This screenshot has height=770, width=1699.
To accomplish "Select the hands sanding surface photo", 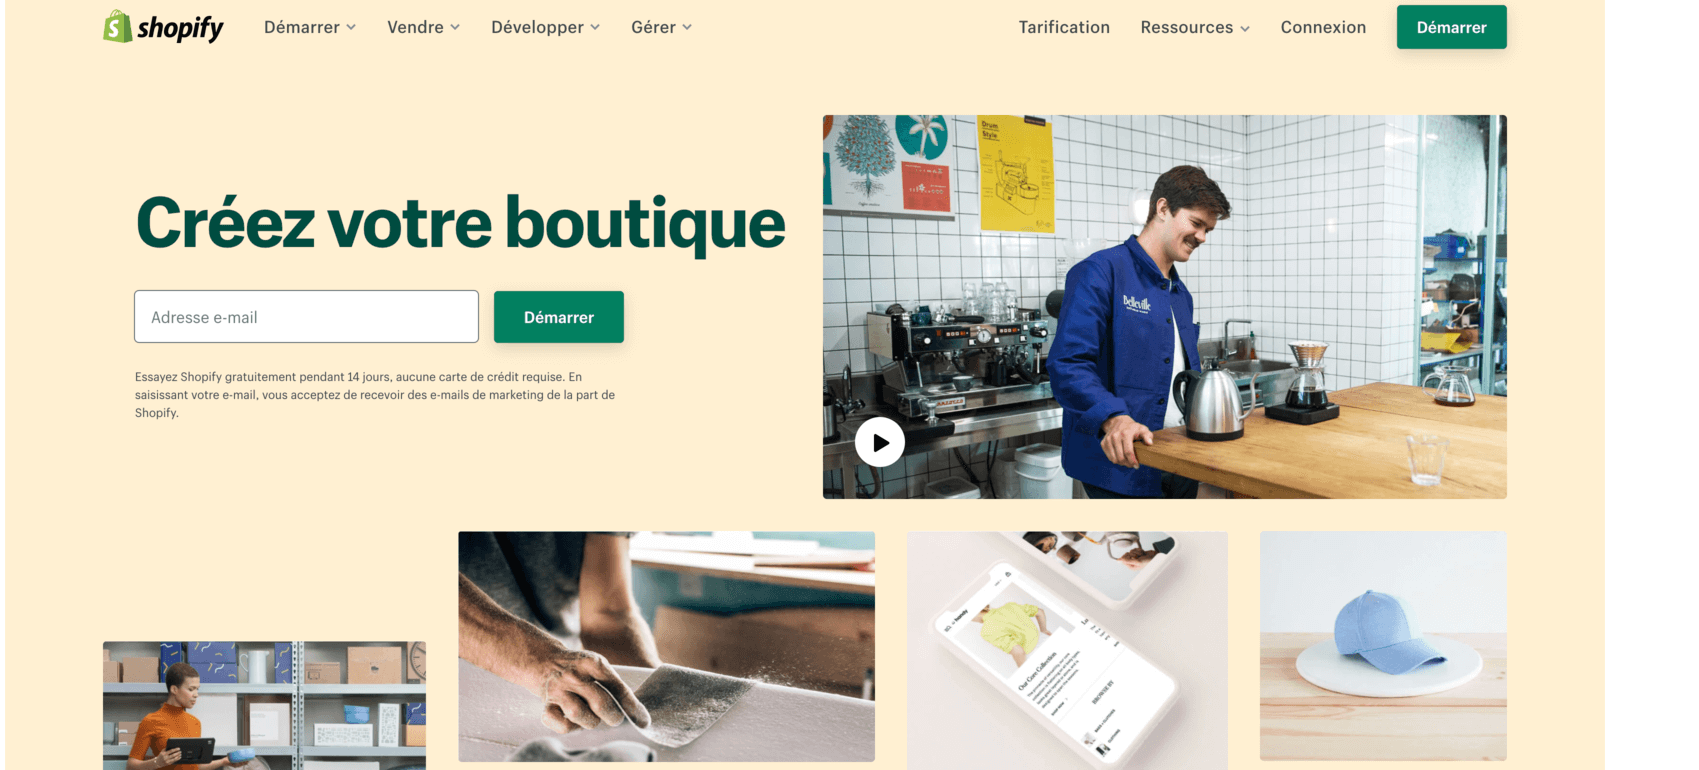I will (666, 646).
